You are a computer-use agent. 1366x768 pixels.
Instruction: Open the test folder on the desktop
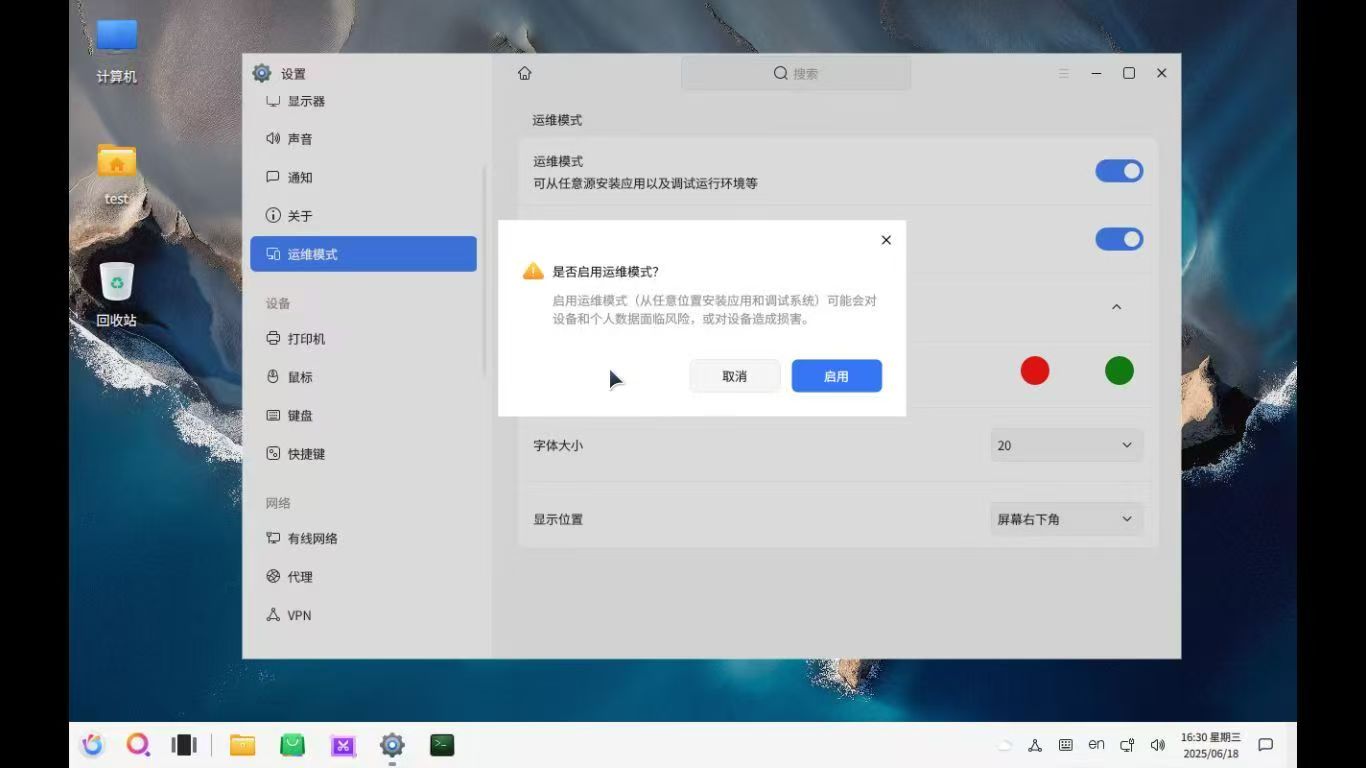117,175
